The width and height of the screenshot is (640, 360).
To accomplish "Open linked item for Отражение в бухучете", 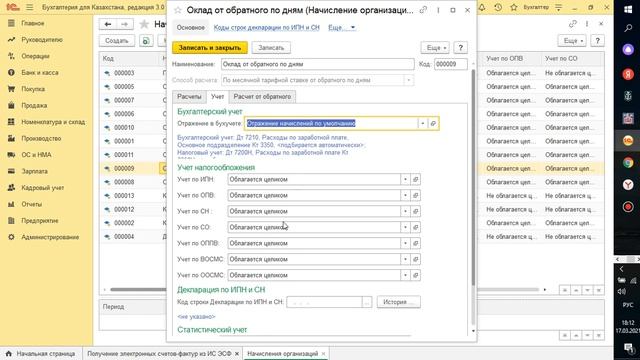I will [x=433, y=123].
